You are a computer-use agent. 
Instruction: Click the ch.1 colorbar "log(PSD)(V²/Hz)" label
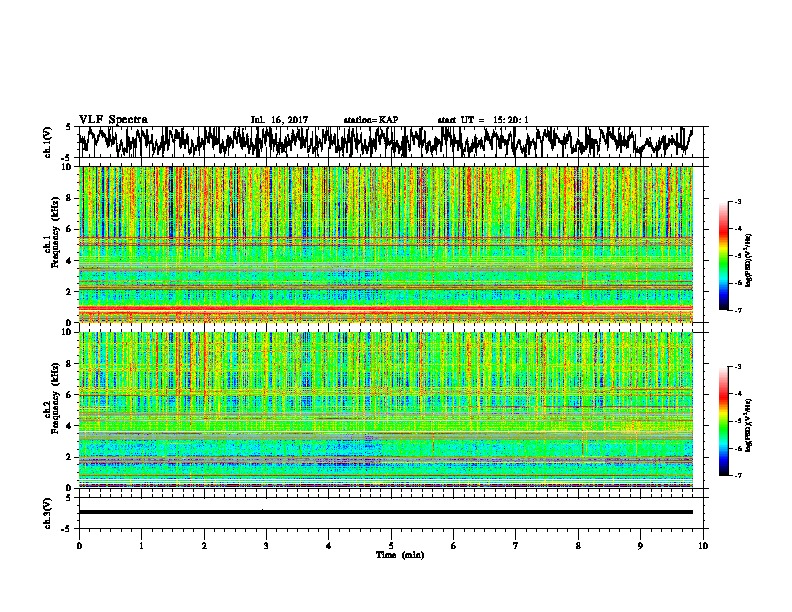749,261
